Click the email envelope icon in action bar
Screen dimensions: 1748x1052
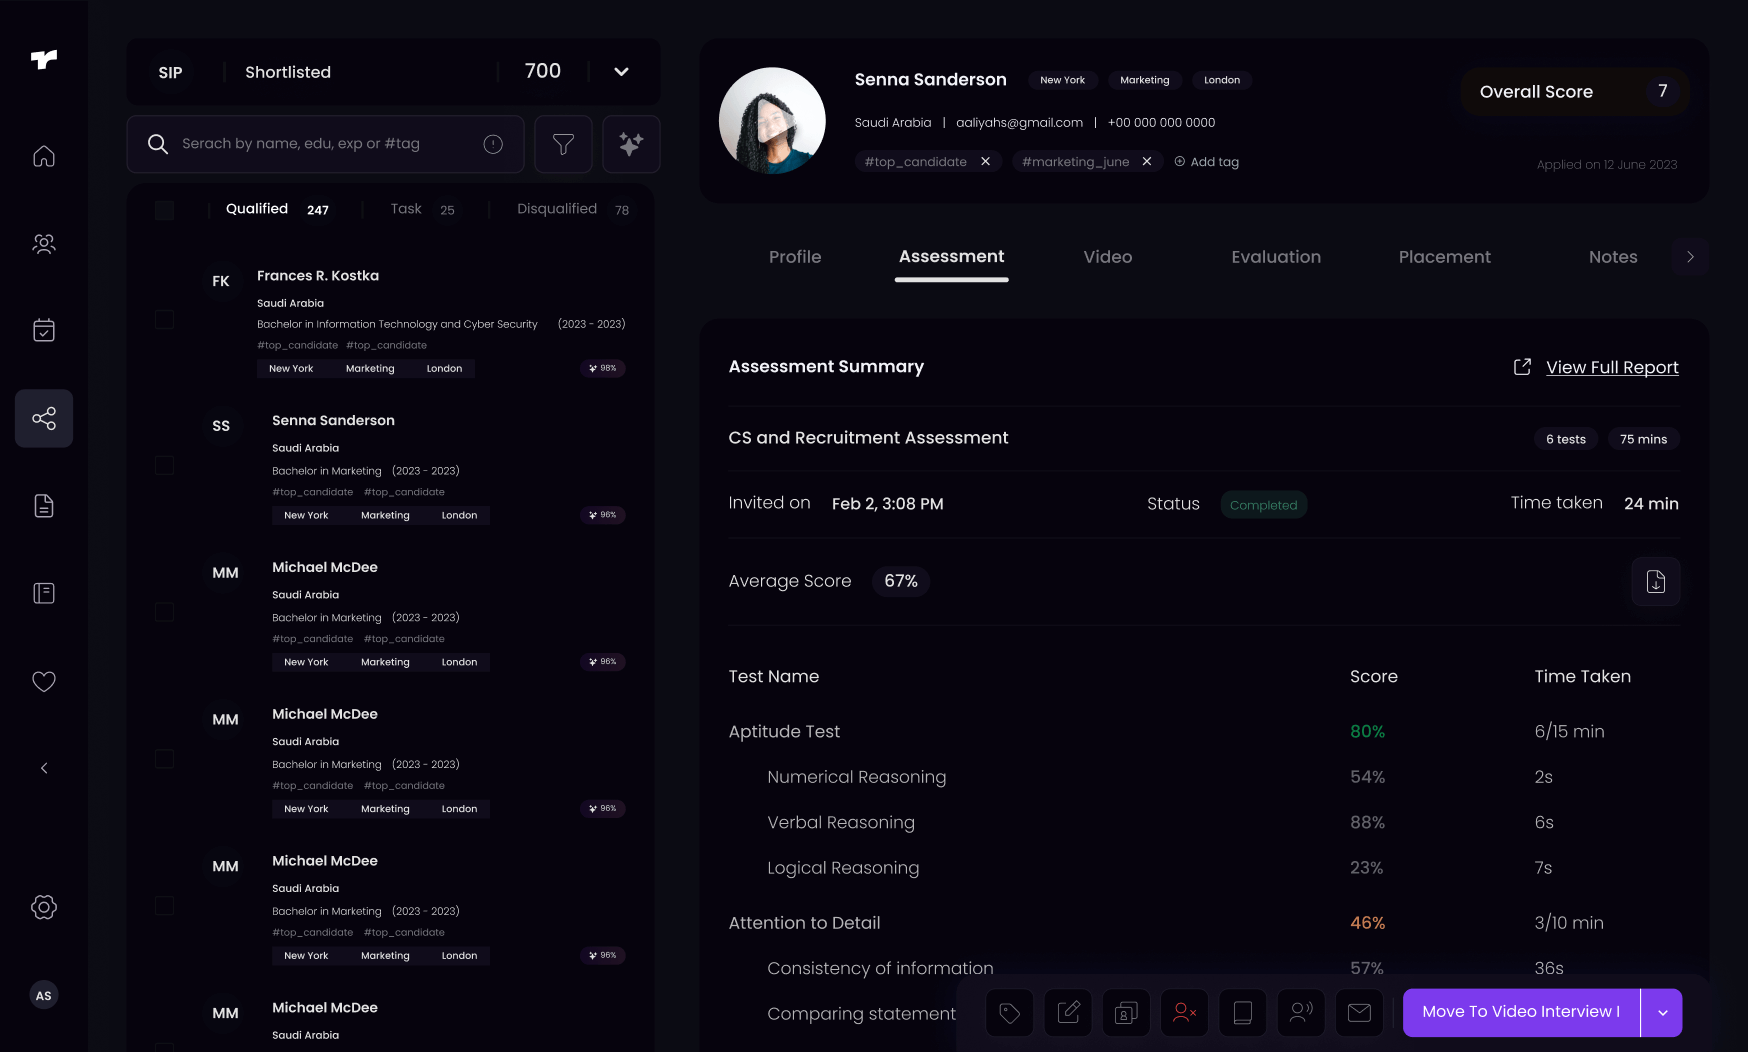[1360, 1013]
